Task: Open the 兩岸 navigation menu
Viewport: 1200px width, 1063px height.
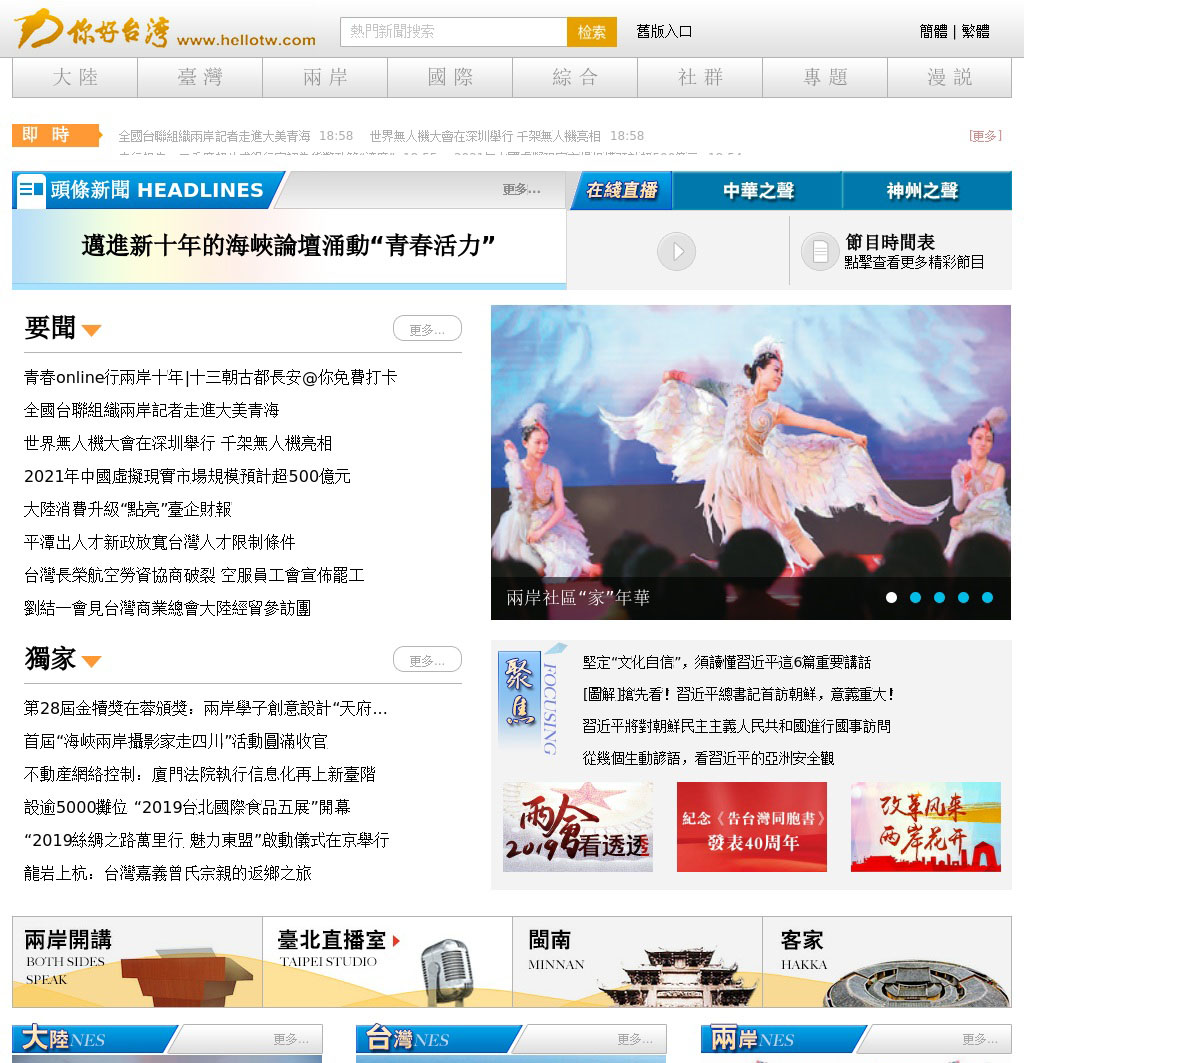Action: (x=325, y=77)
